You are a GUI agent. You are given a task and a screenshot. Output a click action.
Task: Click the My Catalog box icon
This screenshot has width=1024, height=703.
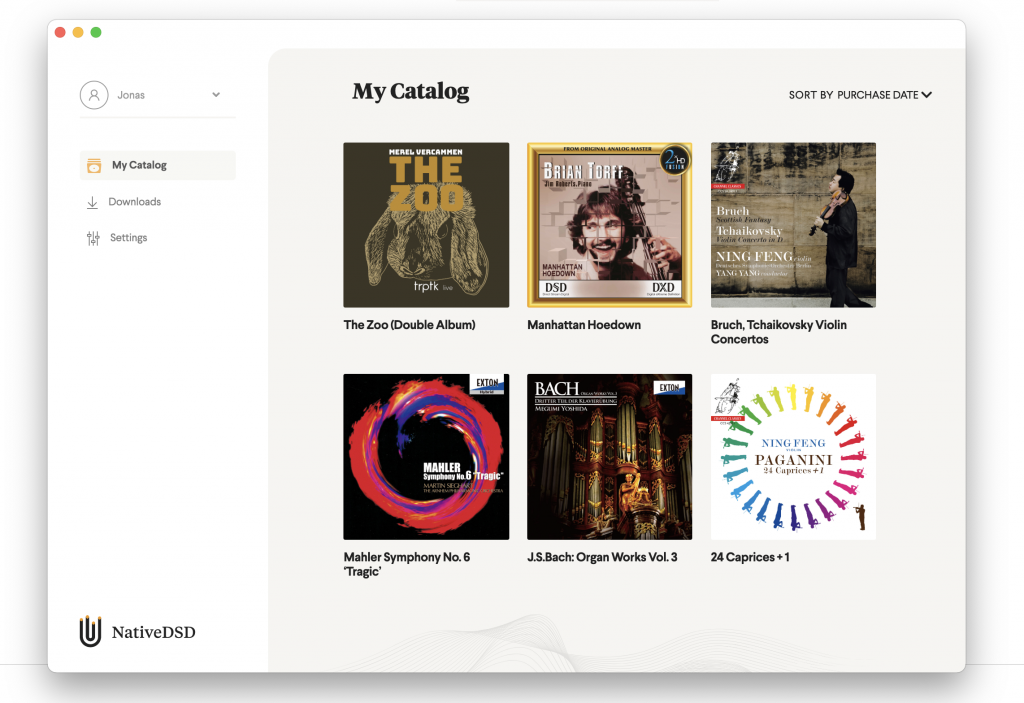pyautogui.click(x=94, y=165)
